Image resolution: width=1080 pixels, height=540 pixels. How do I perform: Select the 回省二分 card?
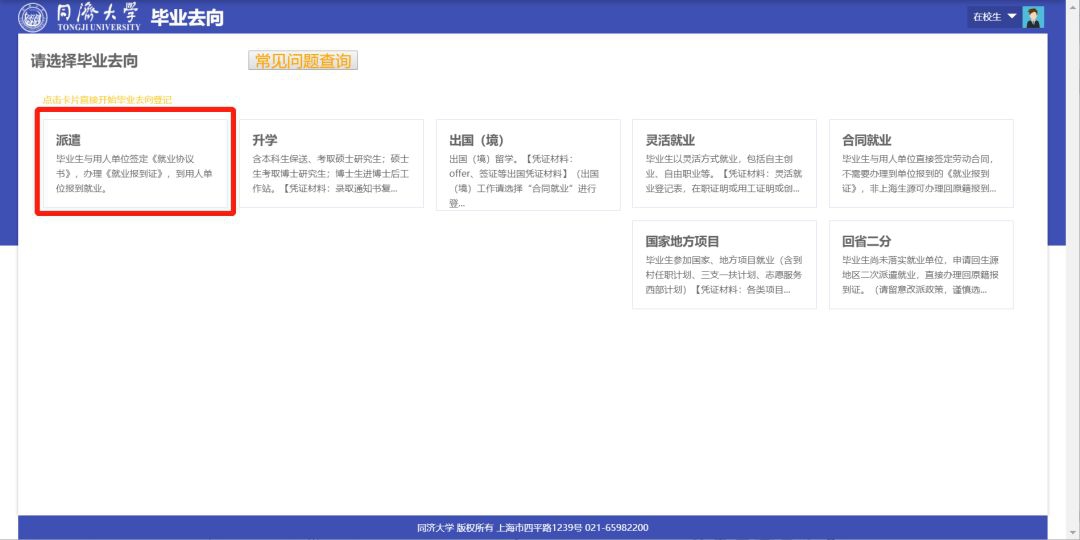(921, 265)
